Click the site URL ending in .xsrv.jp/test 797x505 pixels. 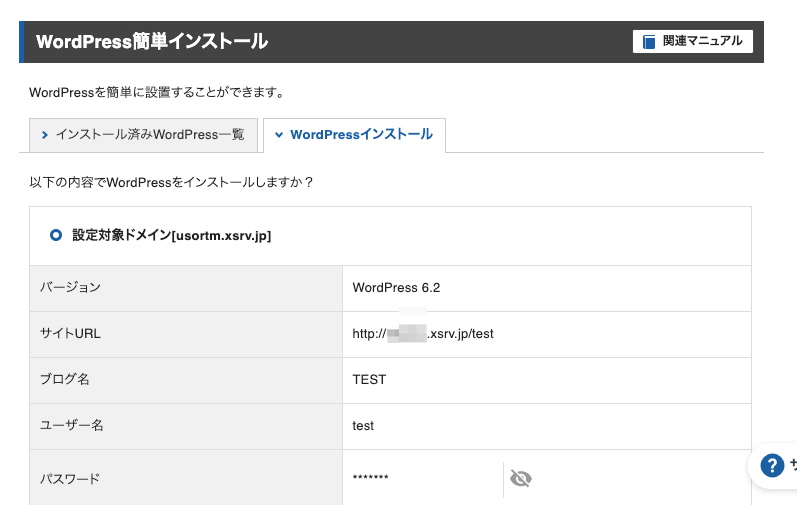423,334
